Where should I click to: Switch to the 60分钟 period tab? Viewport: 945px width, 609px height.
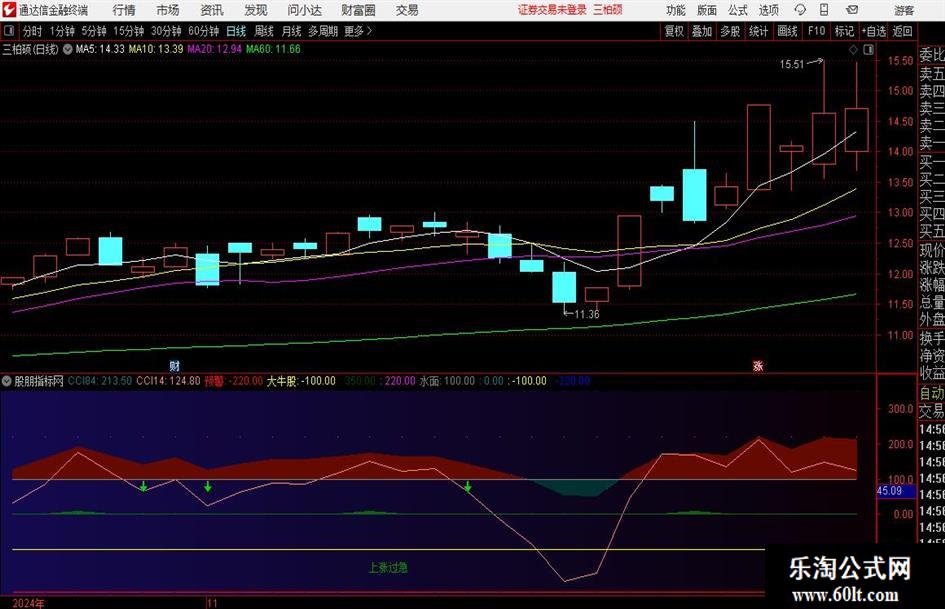coord(203,31)
